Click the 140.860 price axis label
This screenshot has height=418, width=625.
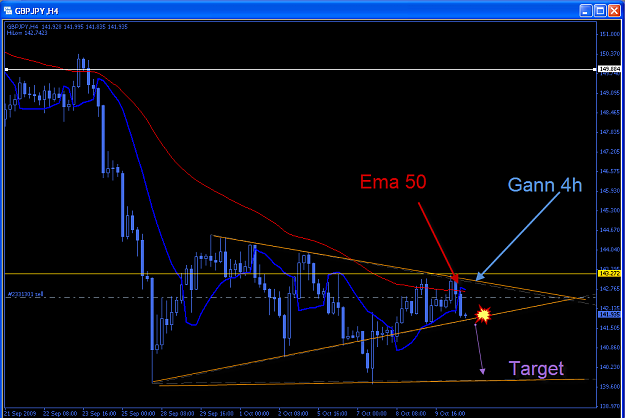[x=610, y=347]
